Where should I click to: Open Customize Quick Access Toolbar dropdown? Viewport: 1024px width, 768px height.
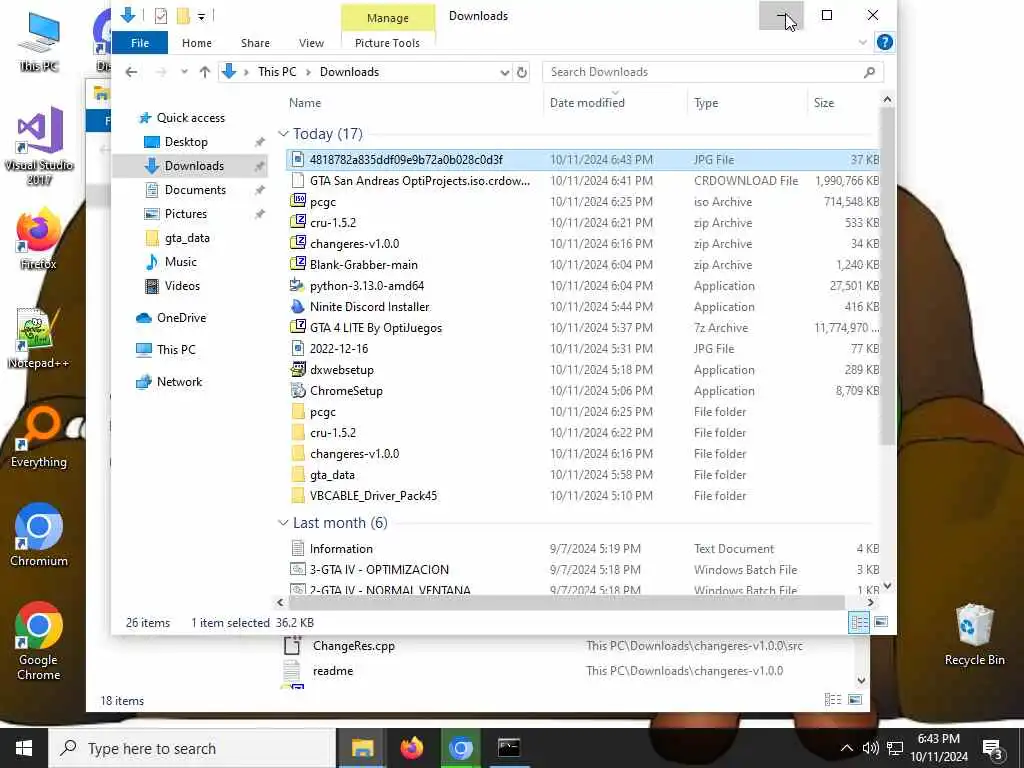[x=202, y=16]
